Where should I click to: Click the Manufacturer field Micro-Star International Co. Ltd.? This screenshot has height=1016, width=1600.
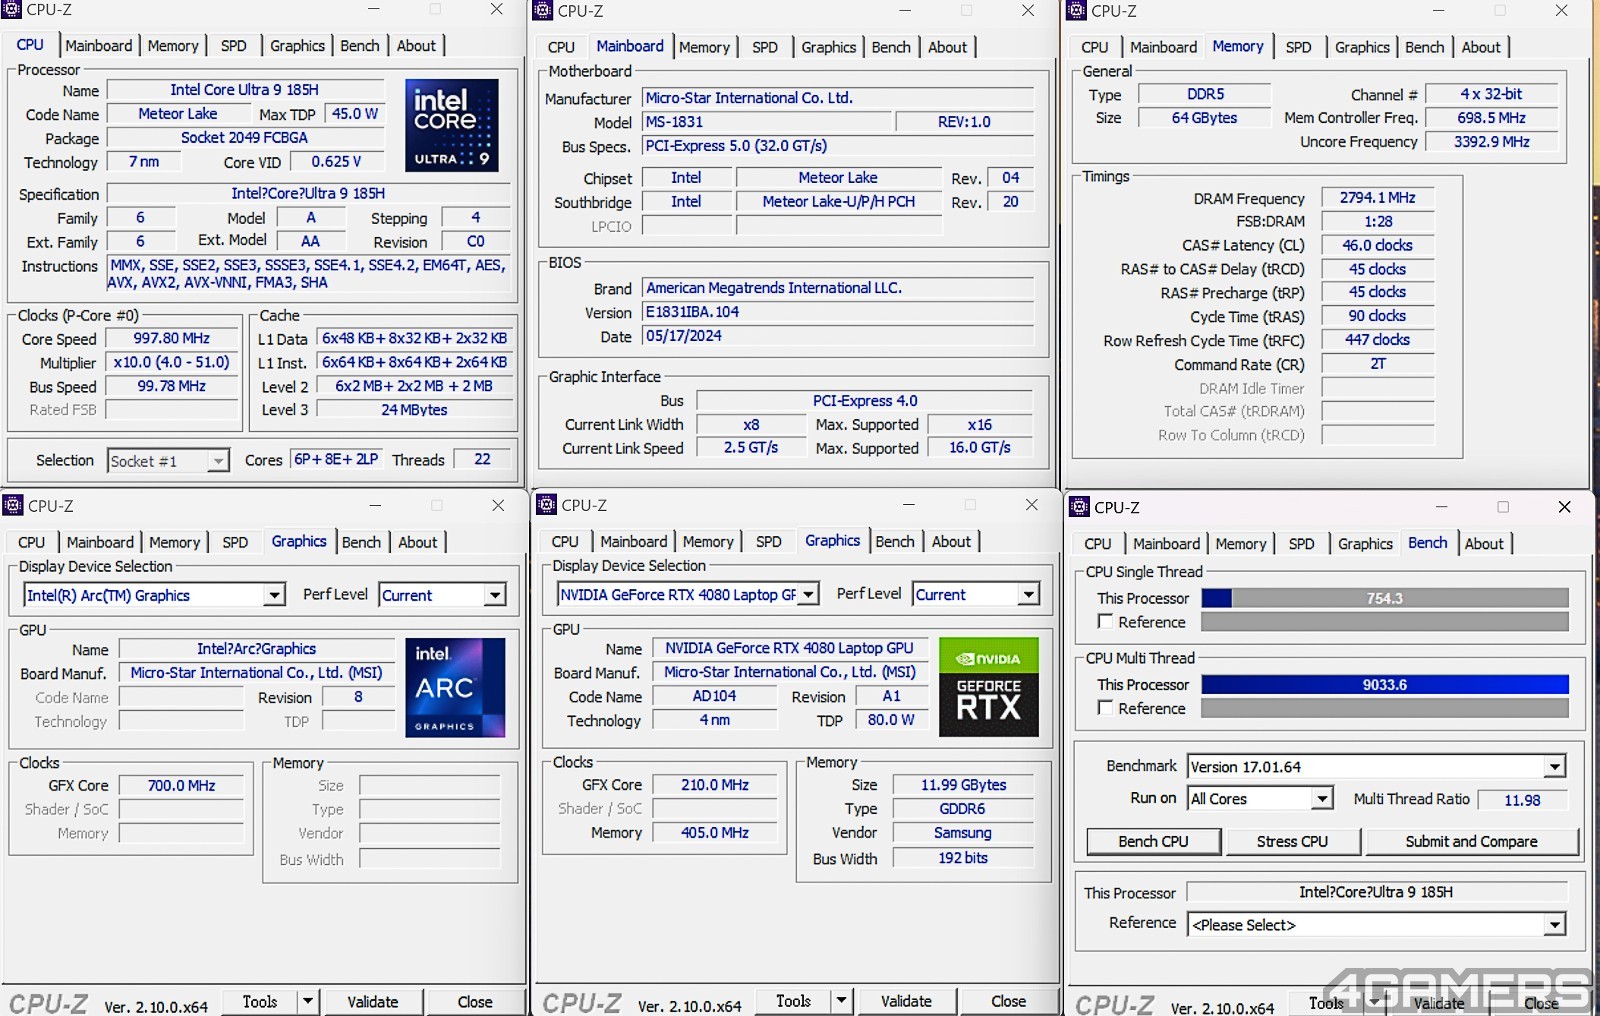[838, 98]
